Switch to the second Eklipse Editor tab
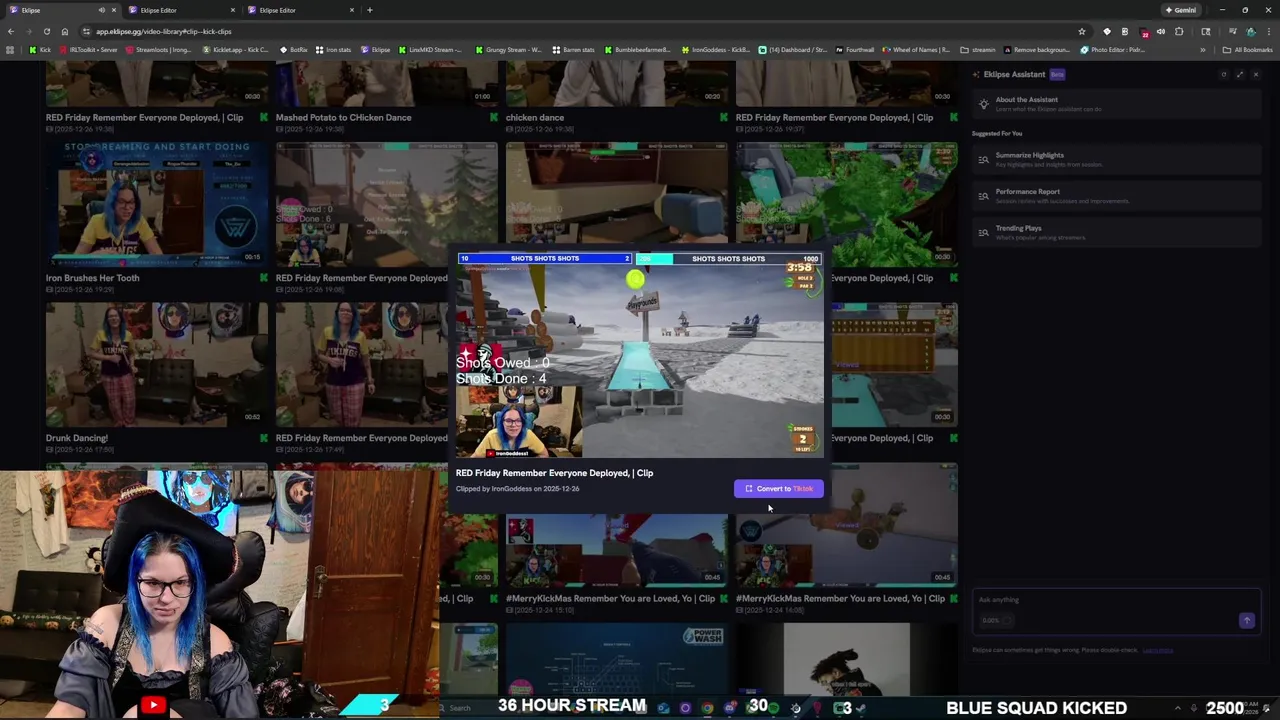The height and width of the screenshot is (720, 1280). (180, 10)
